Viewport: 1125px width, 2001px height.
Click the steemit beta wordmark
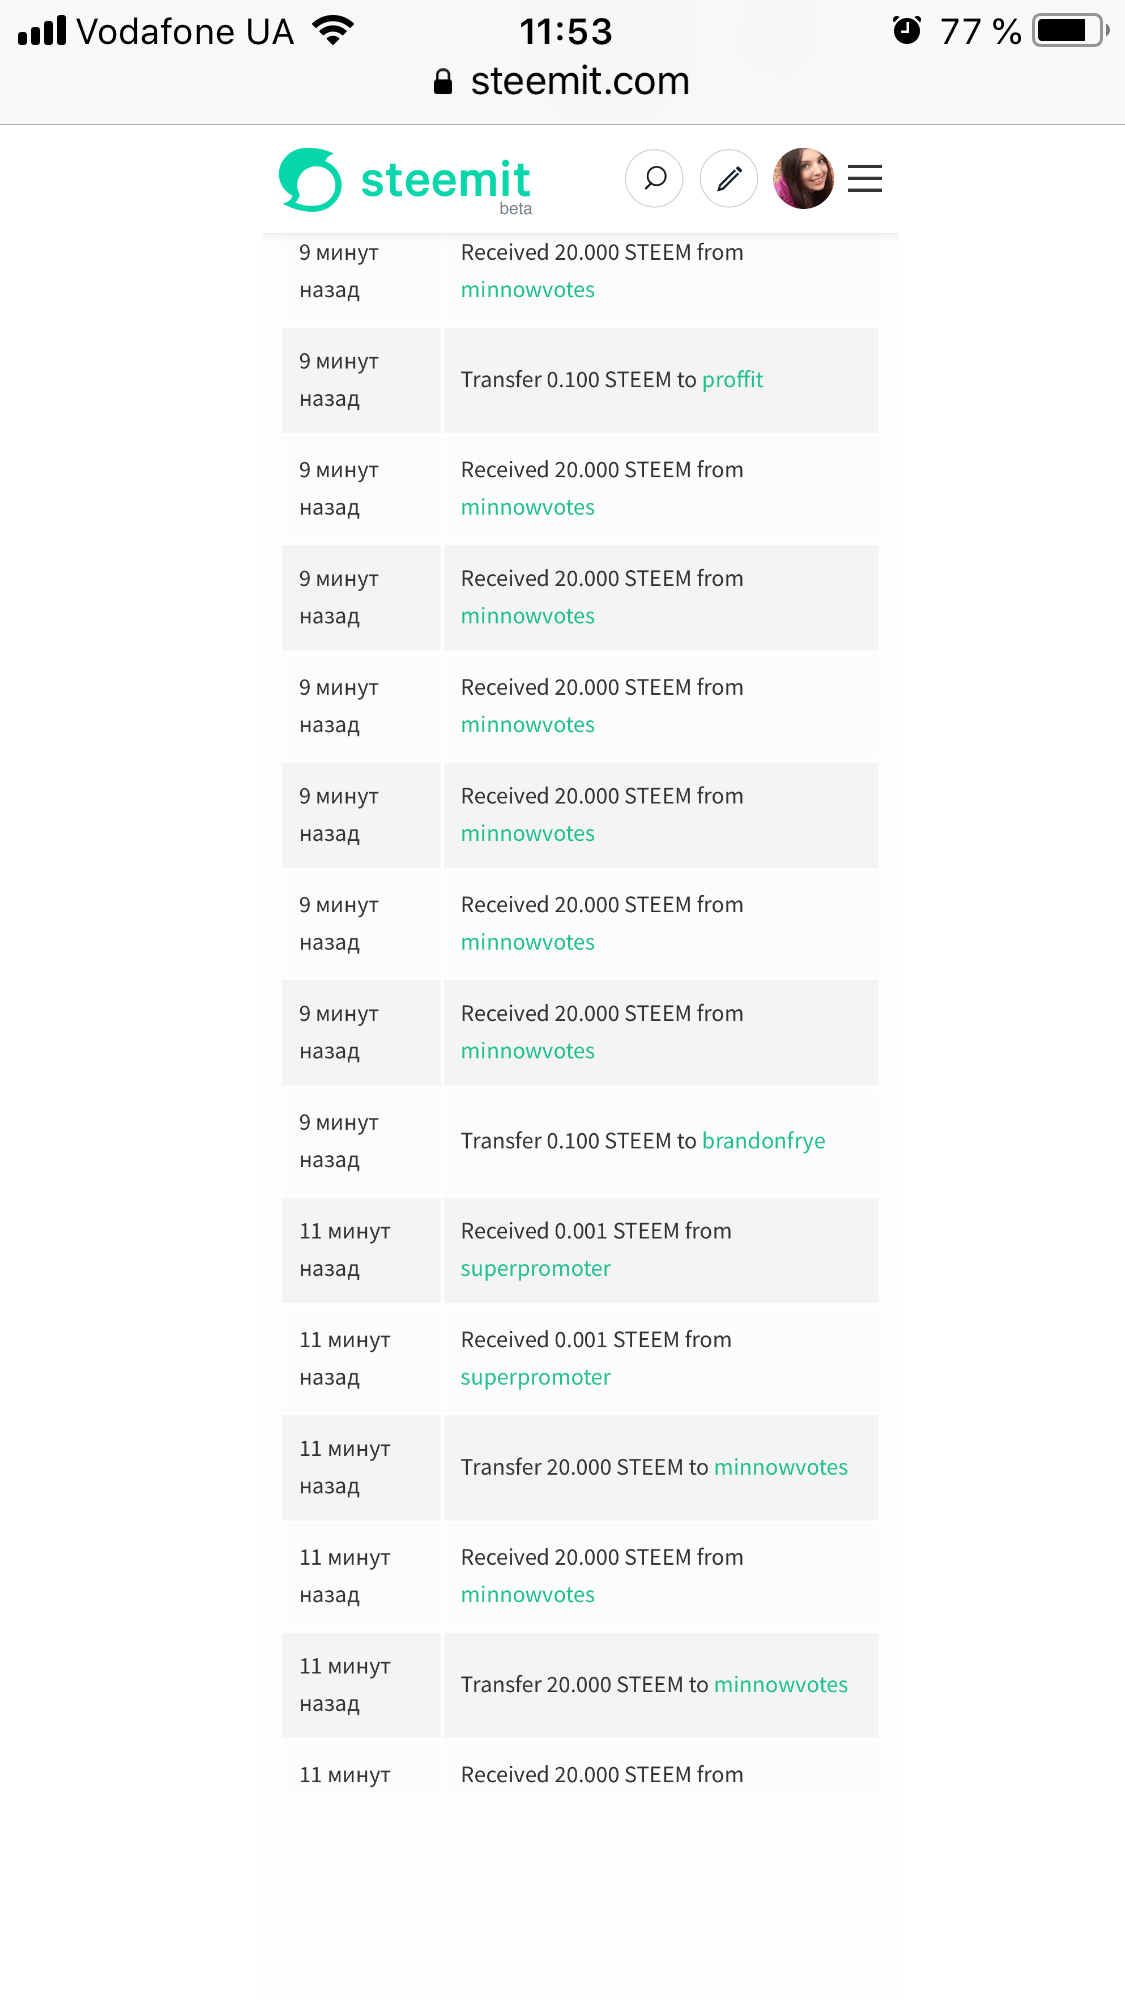(x=445, y=182)
